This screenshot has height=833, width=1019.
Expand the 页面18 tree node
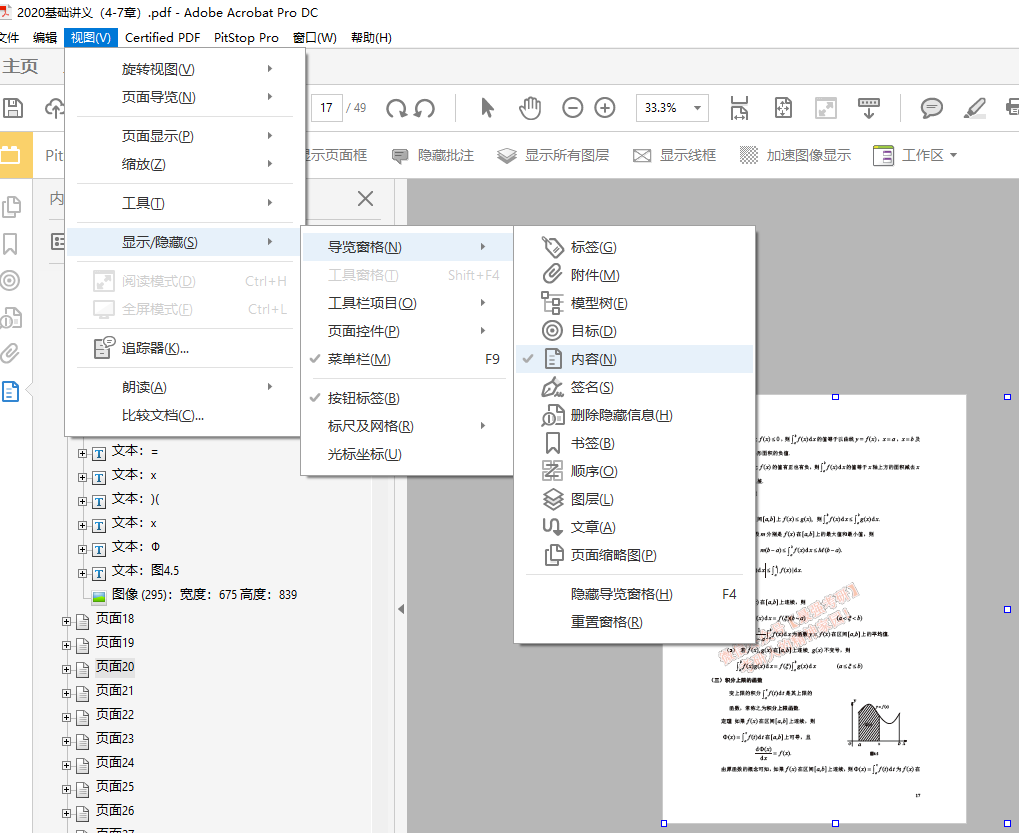(66, 621)
